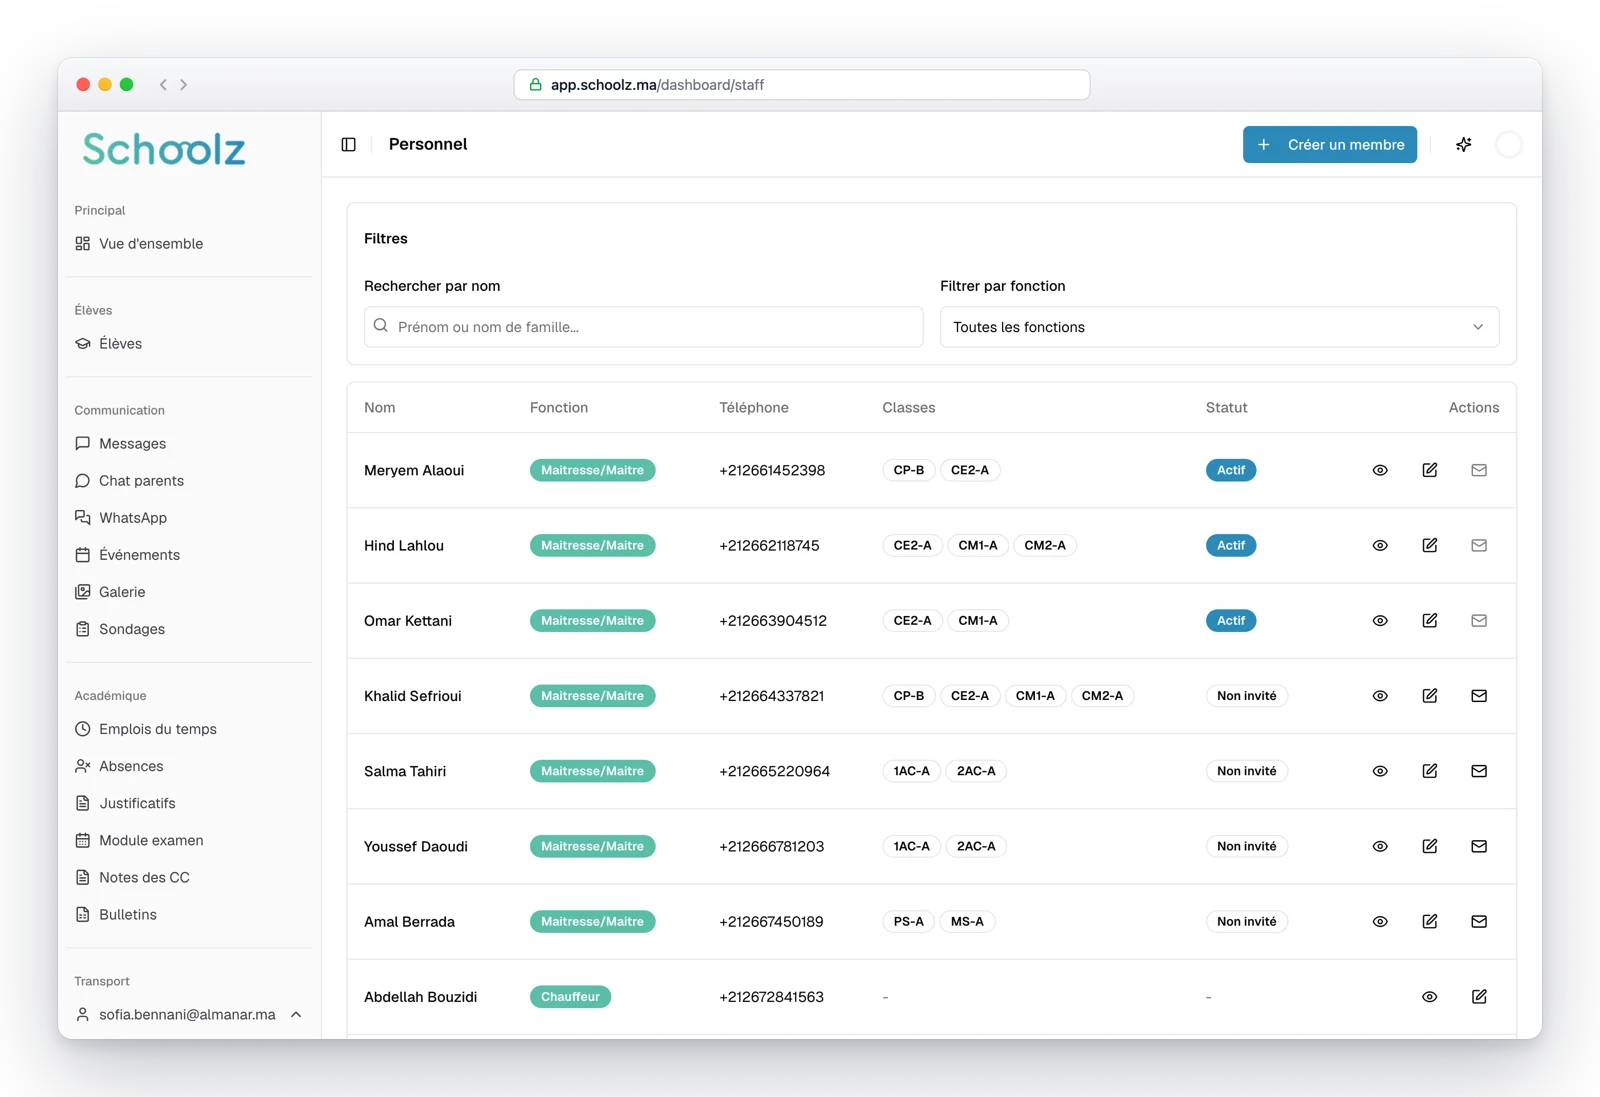Send invitation email to Khalid Sefrioui
1600x1097 pixels.
tap(1479, 696)
